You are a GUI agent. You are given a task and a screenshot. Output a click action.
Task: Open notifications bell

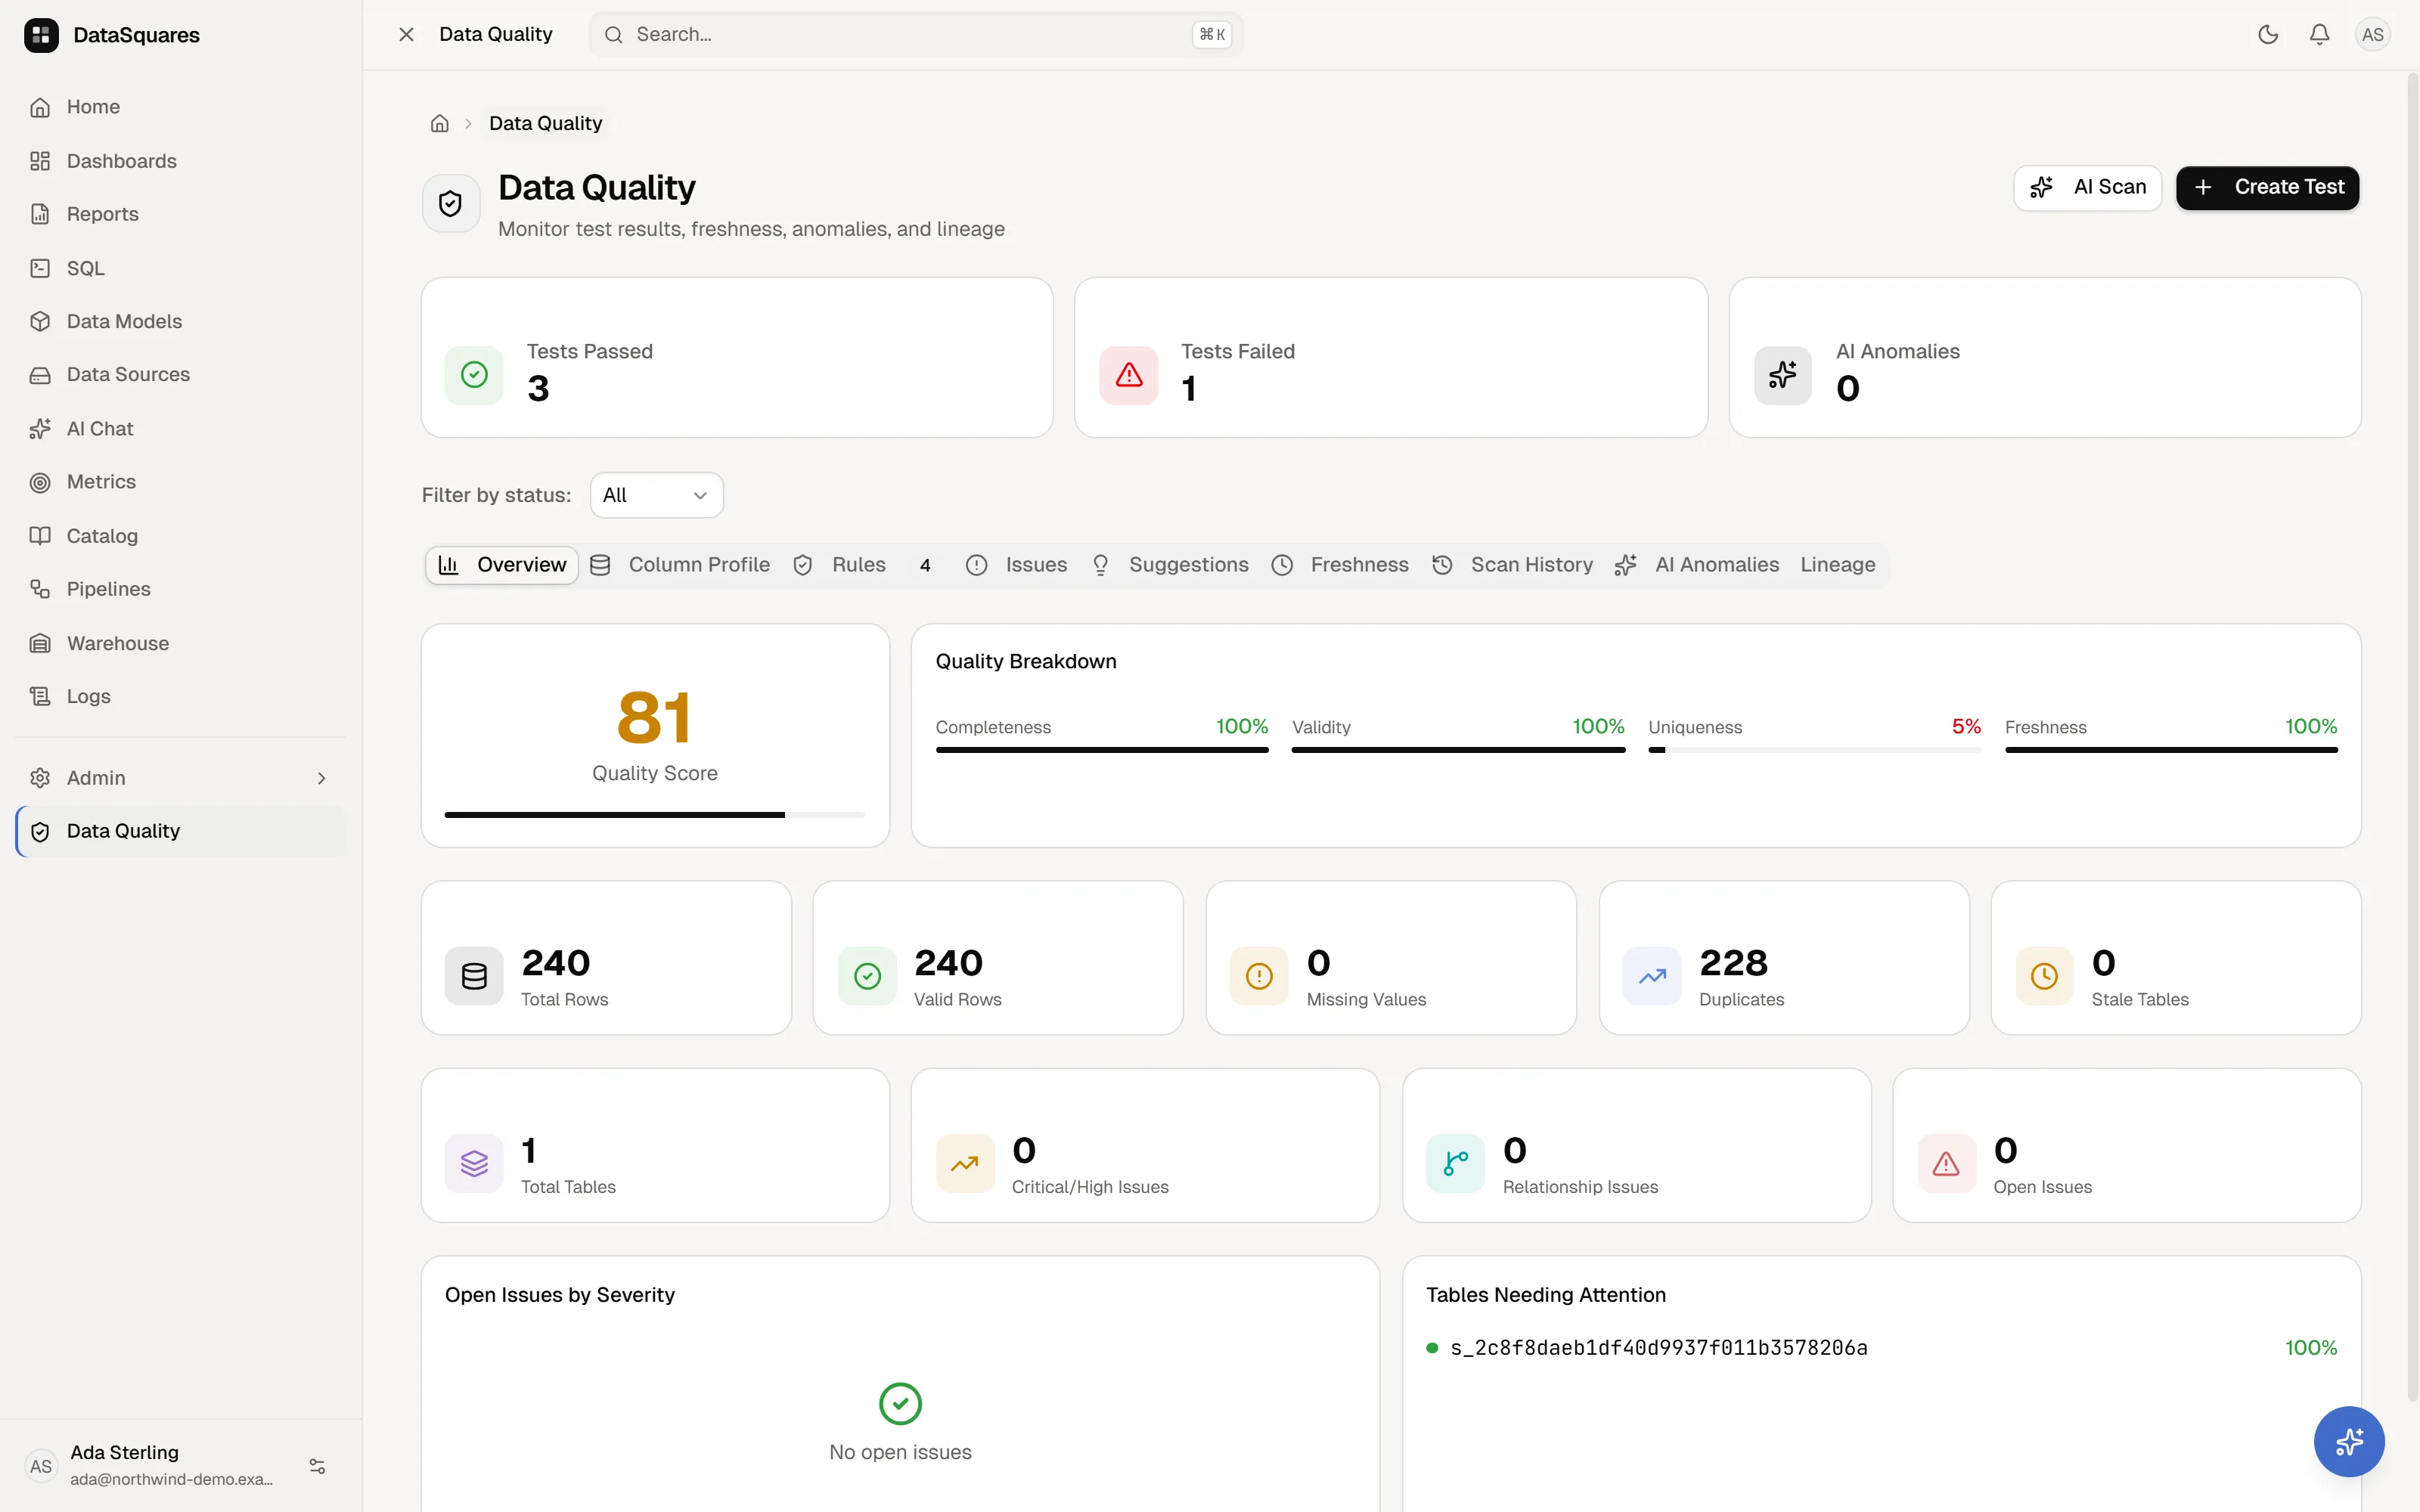[x=2320, y=34]
